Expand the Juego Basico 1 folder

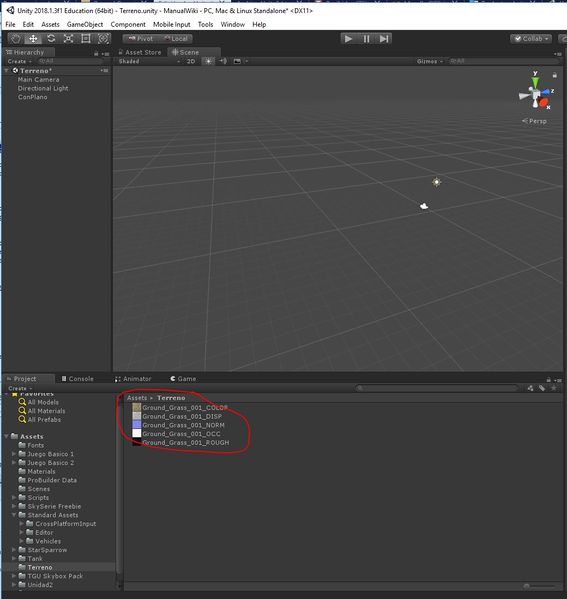click(14, 454)
